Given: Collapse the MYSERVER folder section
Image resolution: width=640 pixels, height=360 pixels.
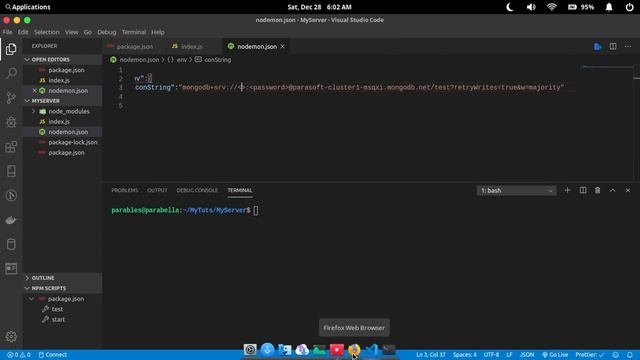Looking at the screenshot, I should coord(62,101).
